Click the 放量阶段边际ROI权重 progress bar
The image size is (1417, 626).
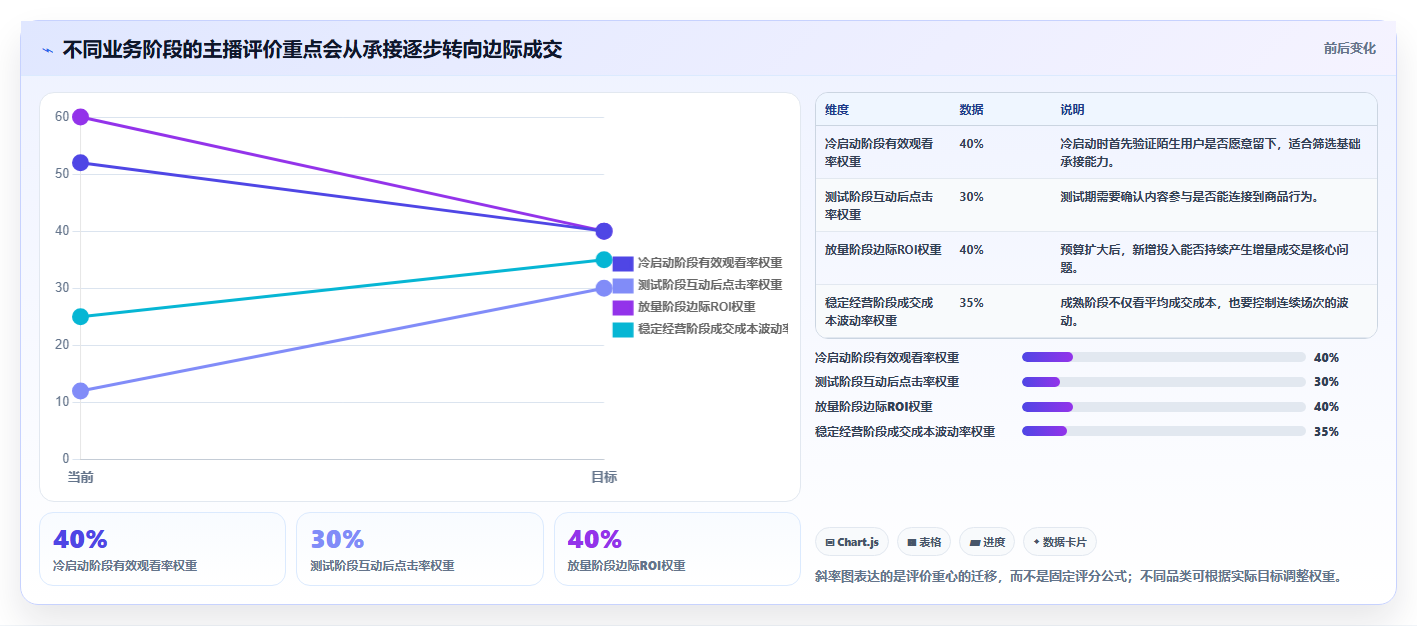click(x=1164, y=407)
